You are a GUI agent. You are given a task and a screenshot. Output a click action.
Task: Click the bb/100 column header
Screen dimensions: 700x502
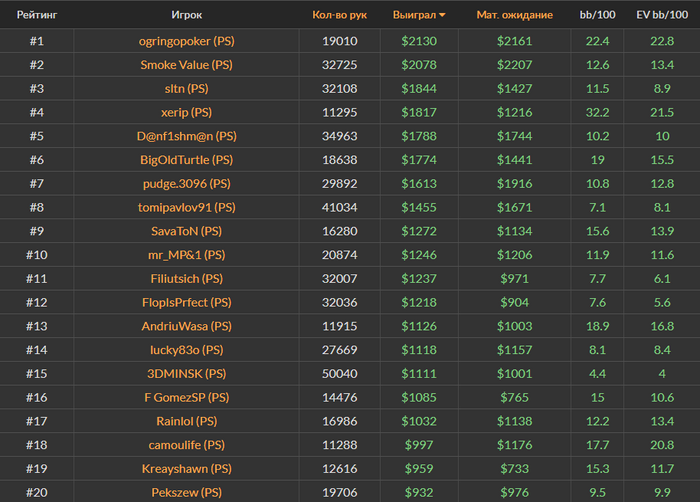pyautogui.click(x=598, y=15)
